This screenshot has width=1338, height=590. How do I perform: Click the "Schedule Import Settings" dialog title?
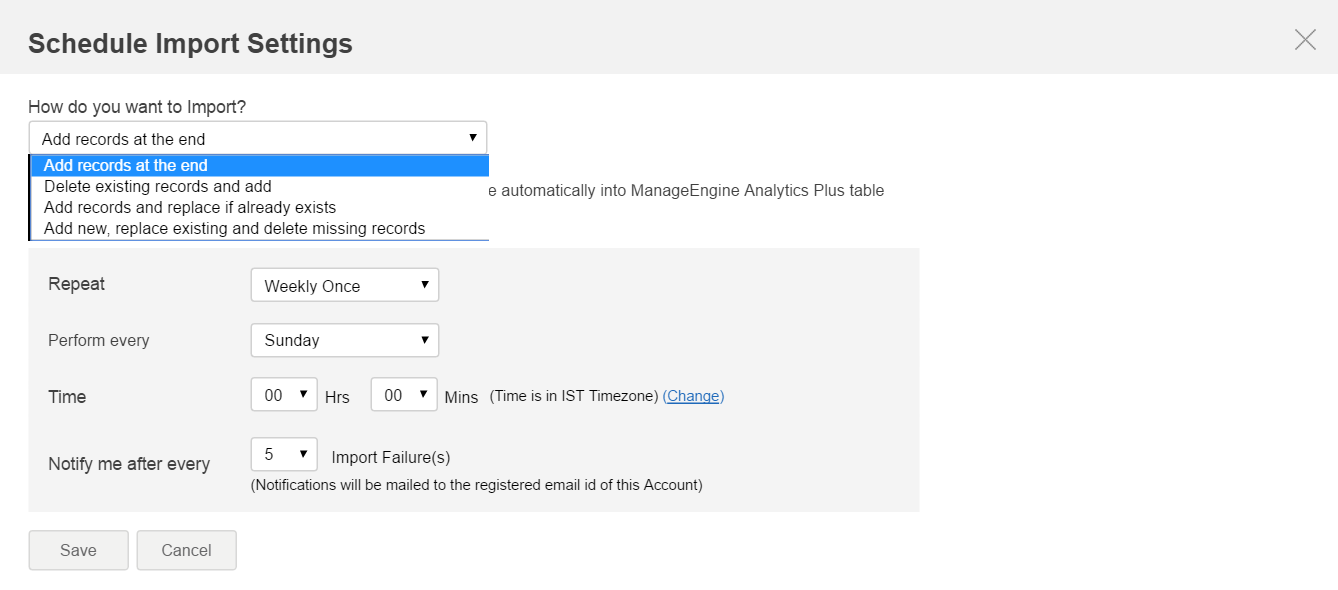point(190,44)
